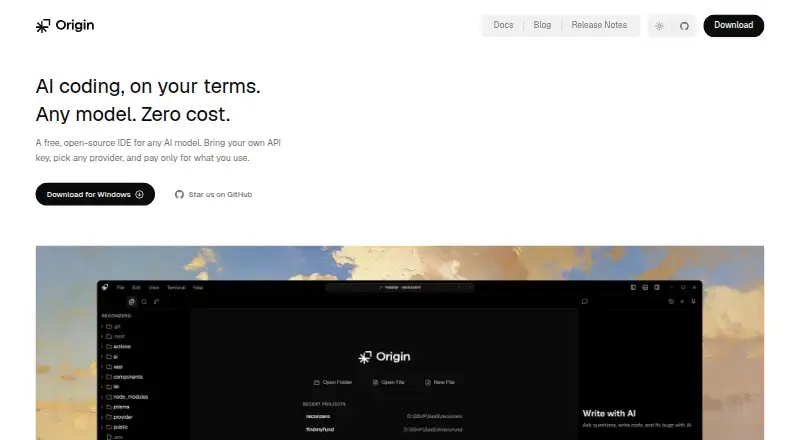
Task: Click Open File on the IDE welcome screen
Action: point(389,382)
